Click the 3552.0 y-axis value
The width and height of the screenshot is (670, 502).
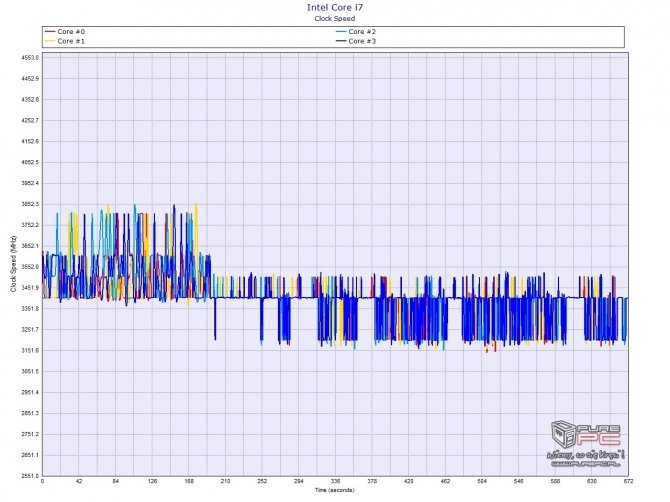pyautogui.click(x=30, y=267)
